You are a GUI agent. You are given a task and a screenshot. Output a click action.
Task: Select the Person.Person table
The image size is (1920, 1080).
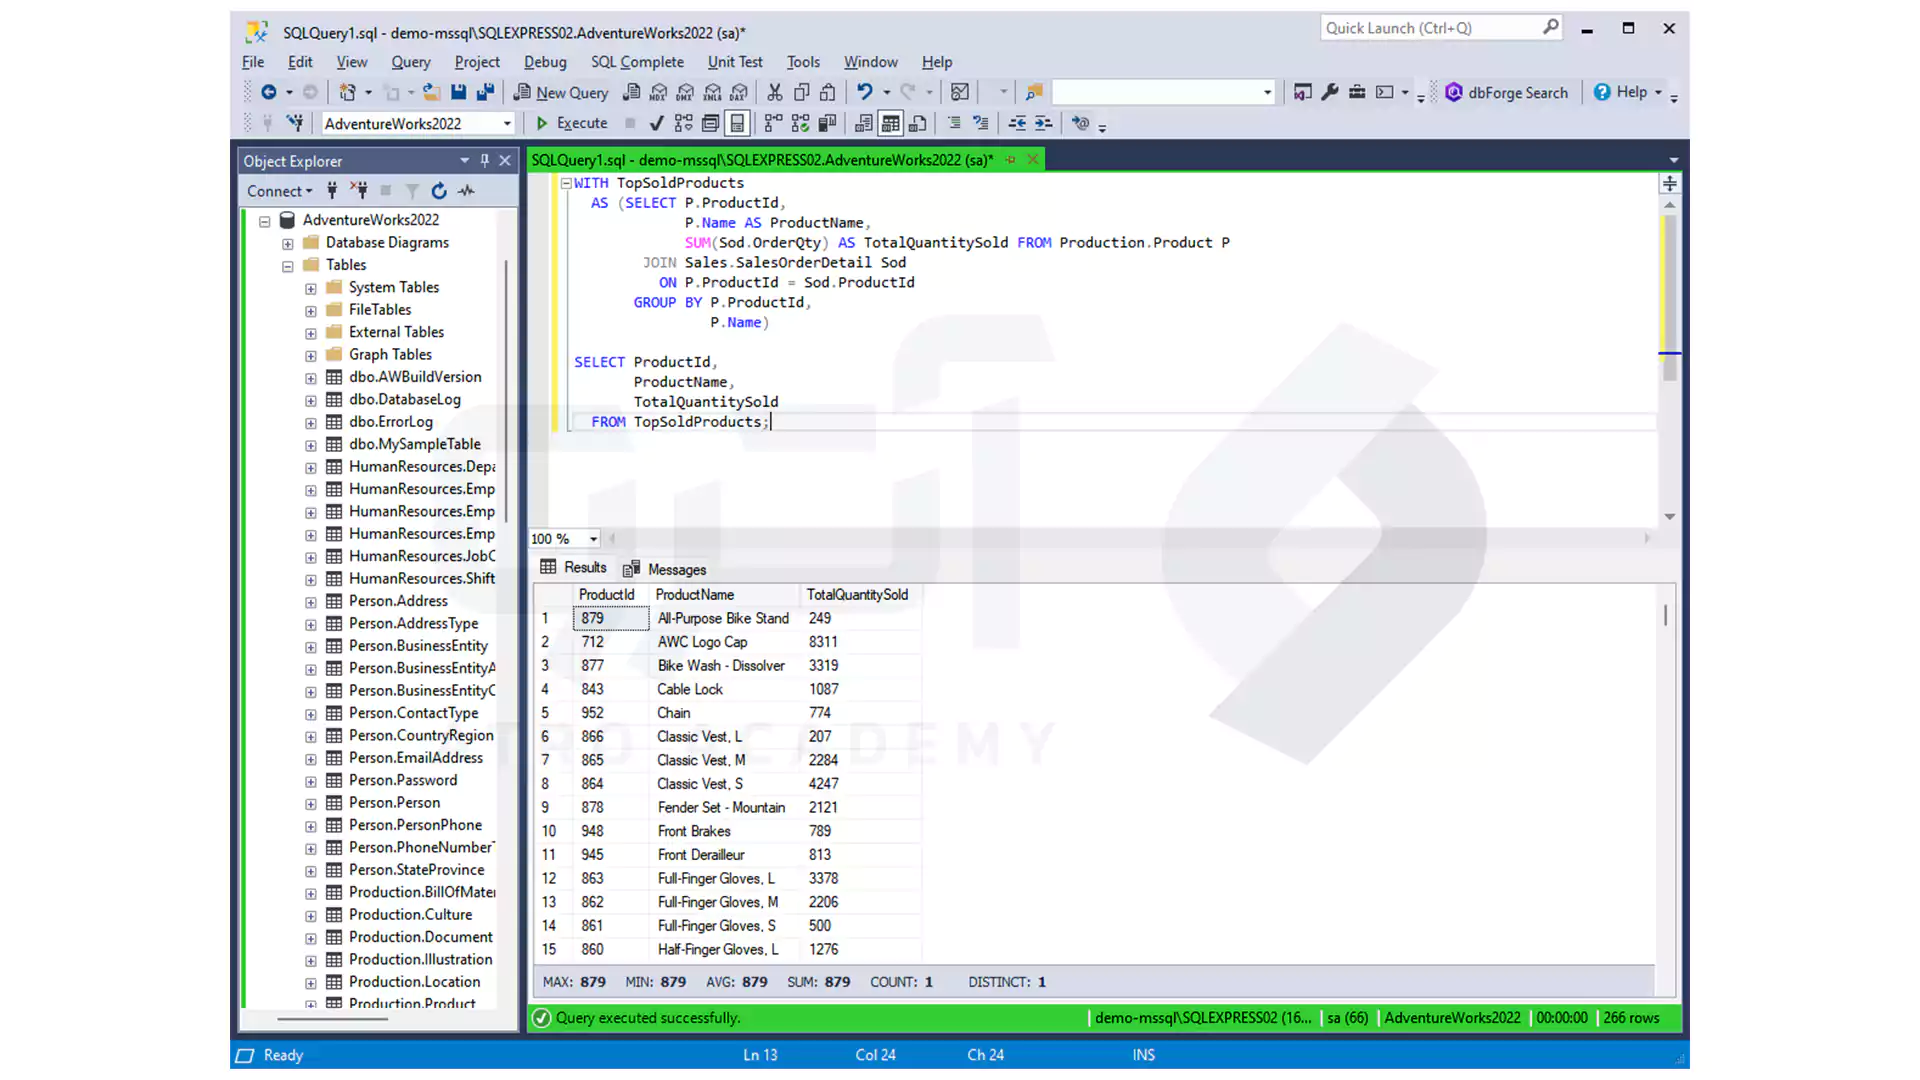pyautogui.click(x=394, y=802)
